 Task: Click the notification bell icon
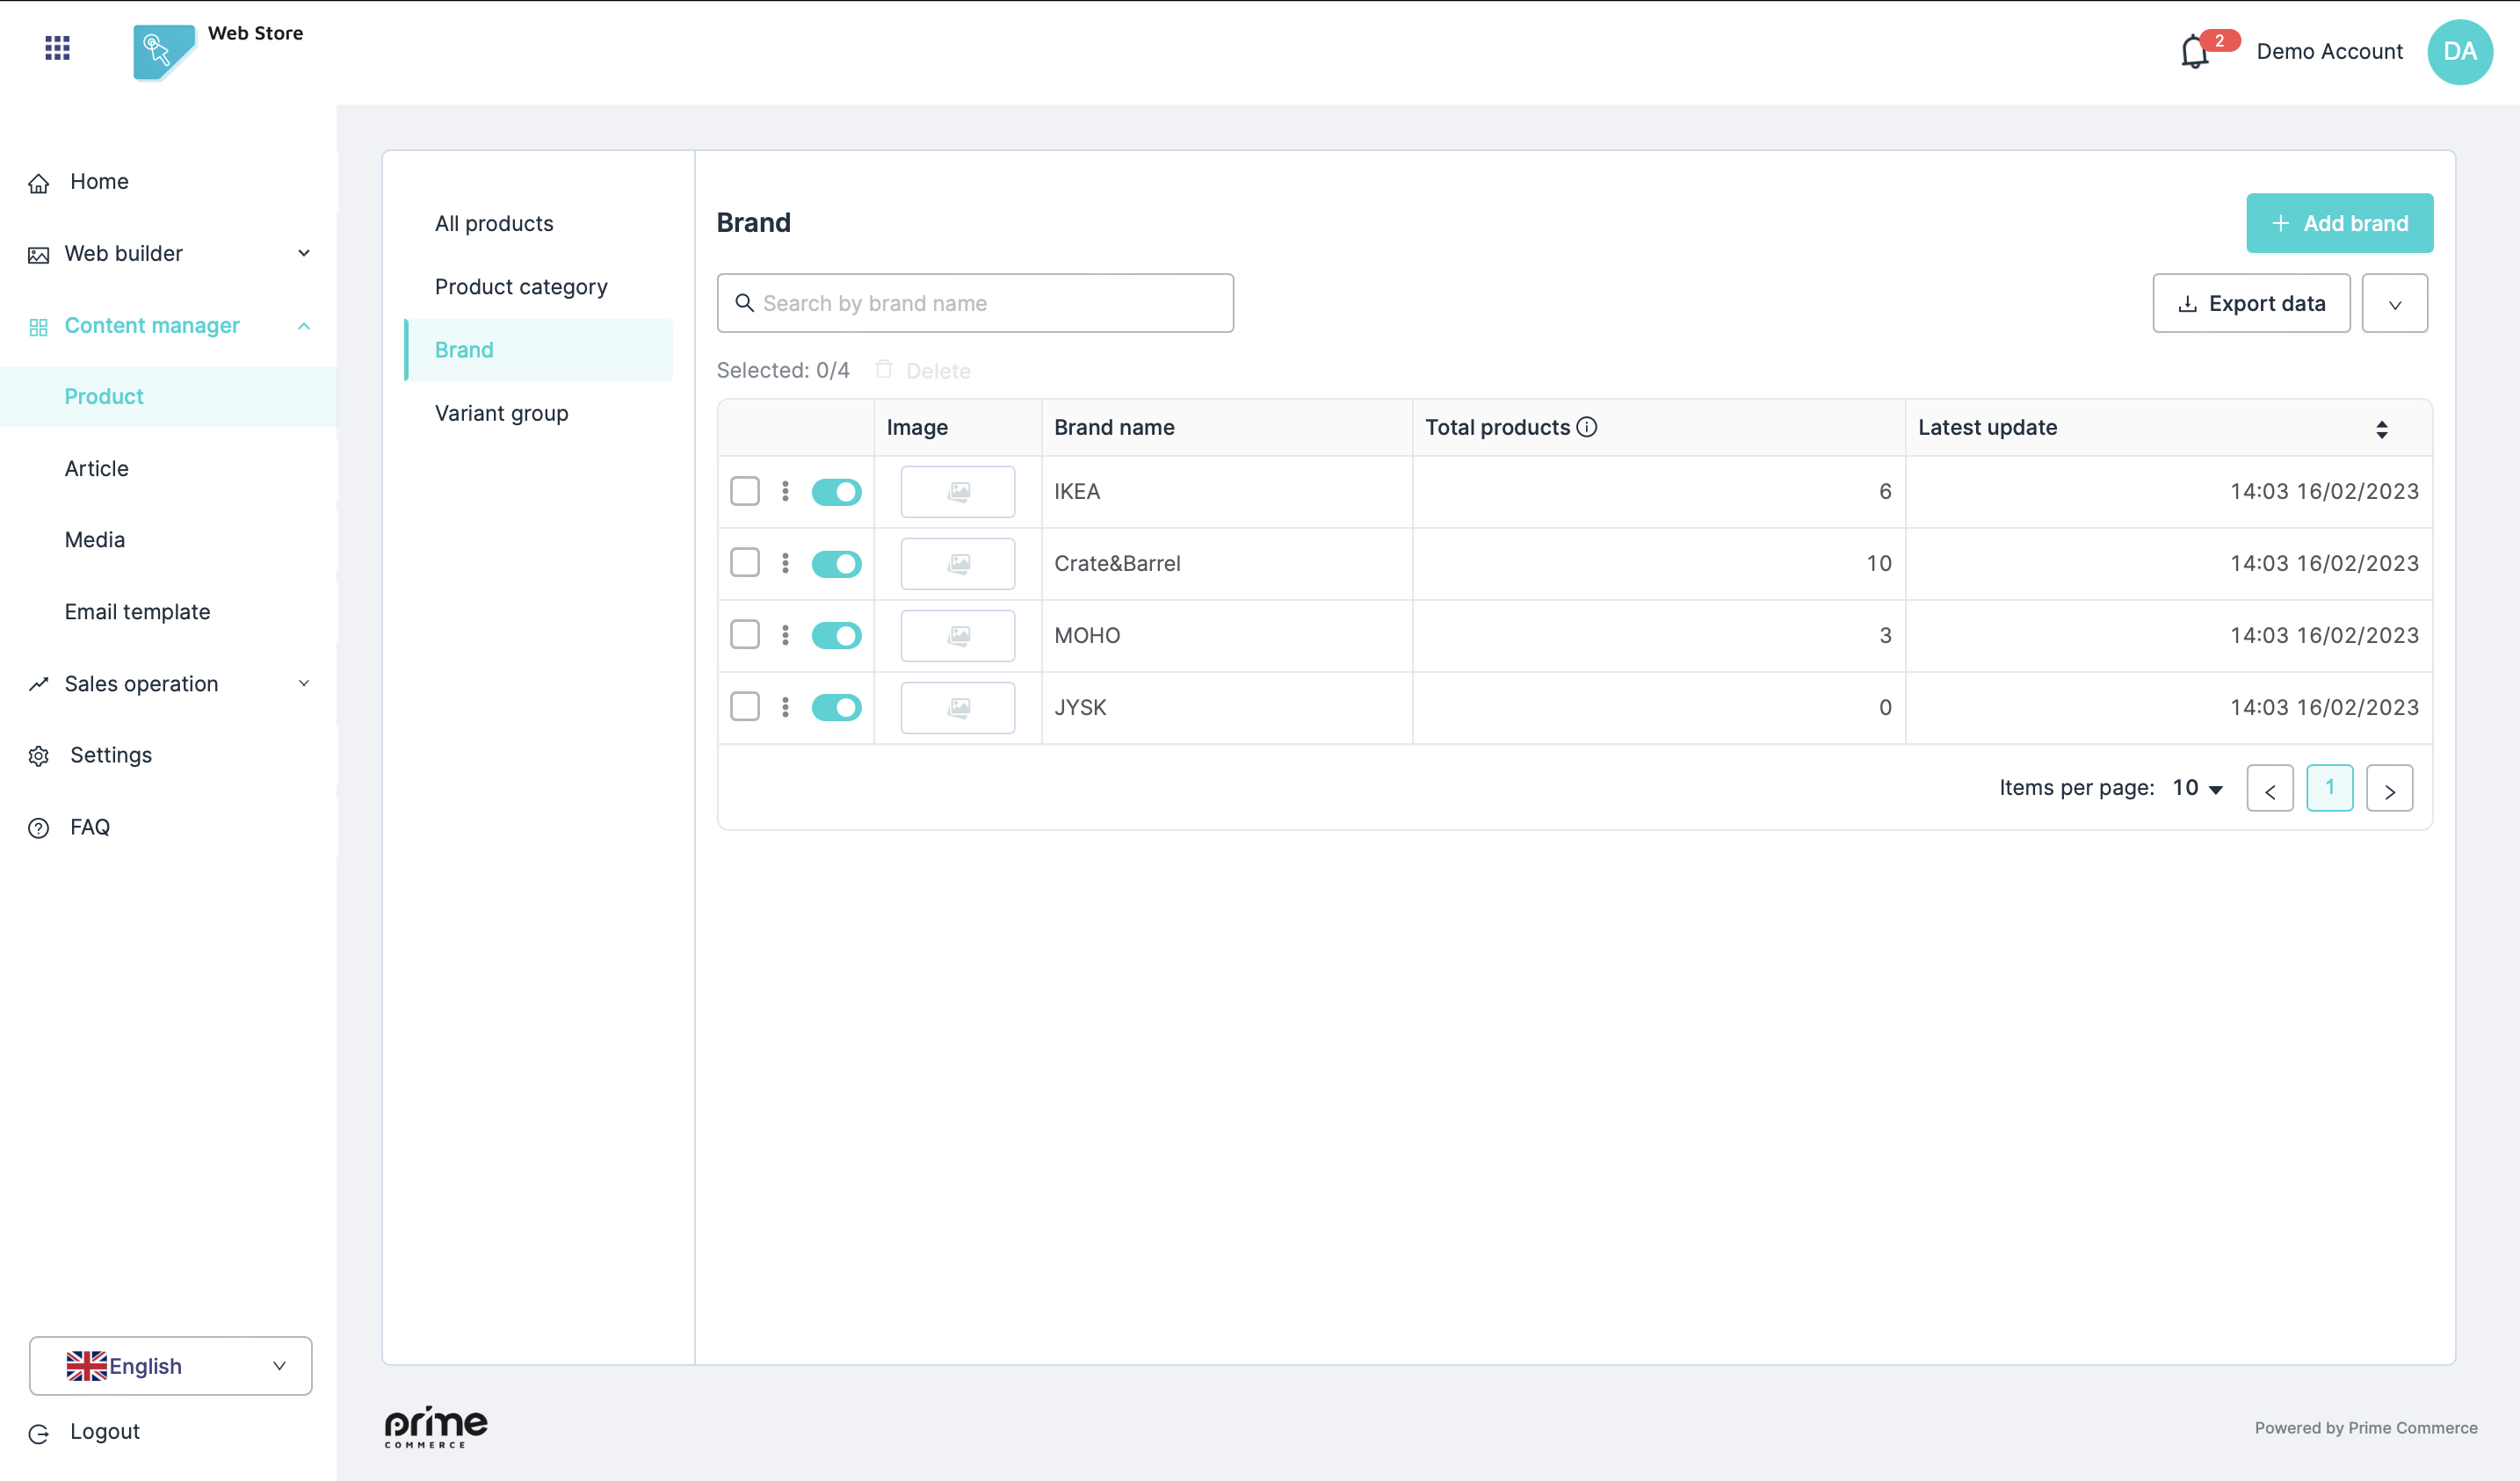click(x=2194, y=51)
